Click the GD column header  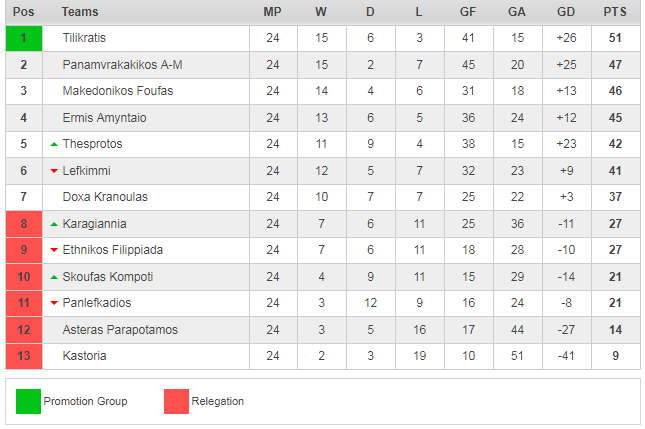566,12
